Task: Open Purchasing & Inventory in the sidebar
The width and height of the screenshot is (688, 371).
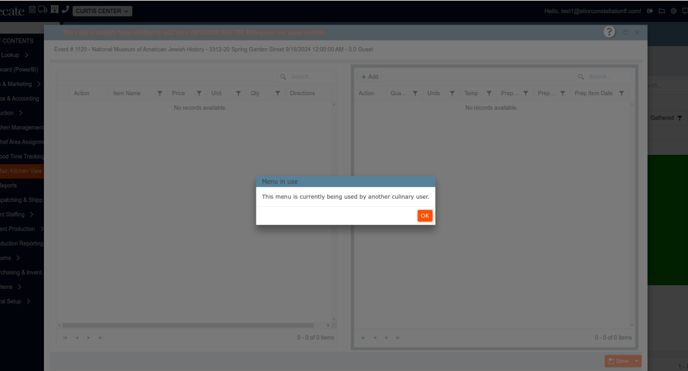Action: click(x=22, y=272)
